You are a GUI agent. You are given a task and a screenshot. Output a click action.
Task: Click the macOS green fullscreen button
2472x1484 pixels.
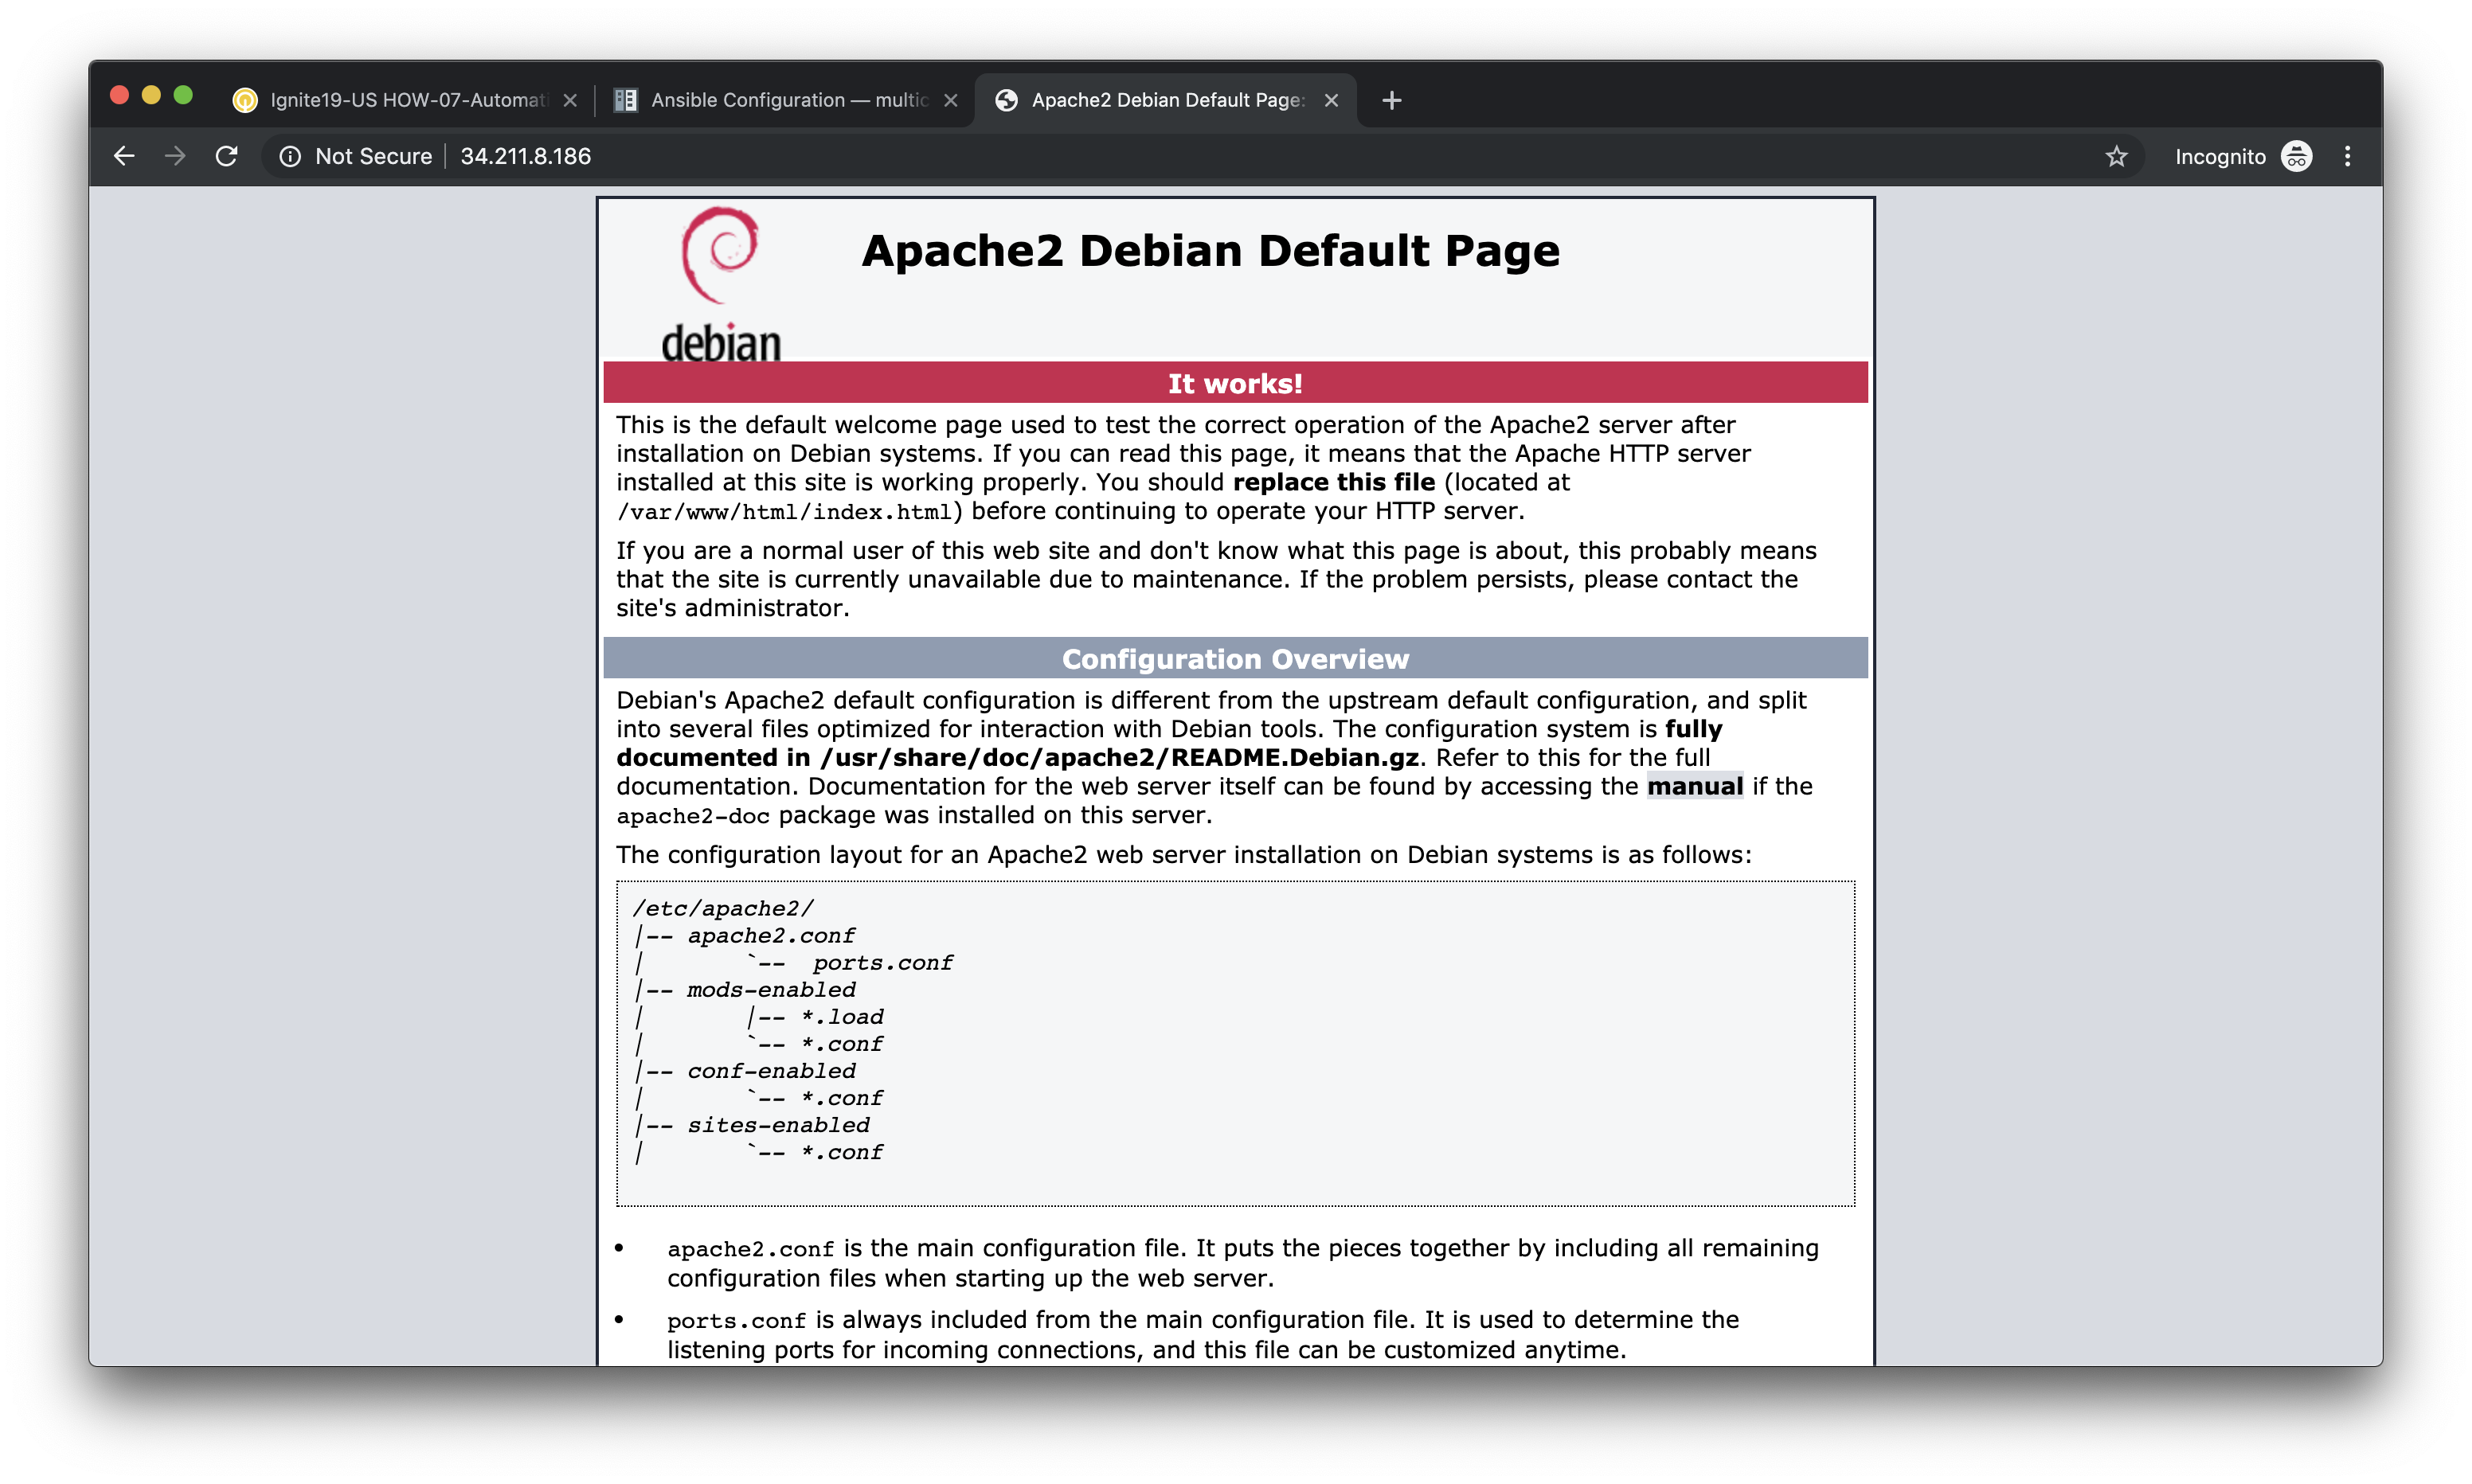pos(183,95)
